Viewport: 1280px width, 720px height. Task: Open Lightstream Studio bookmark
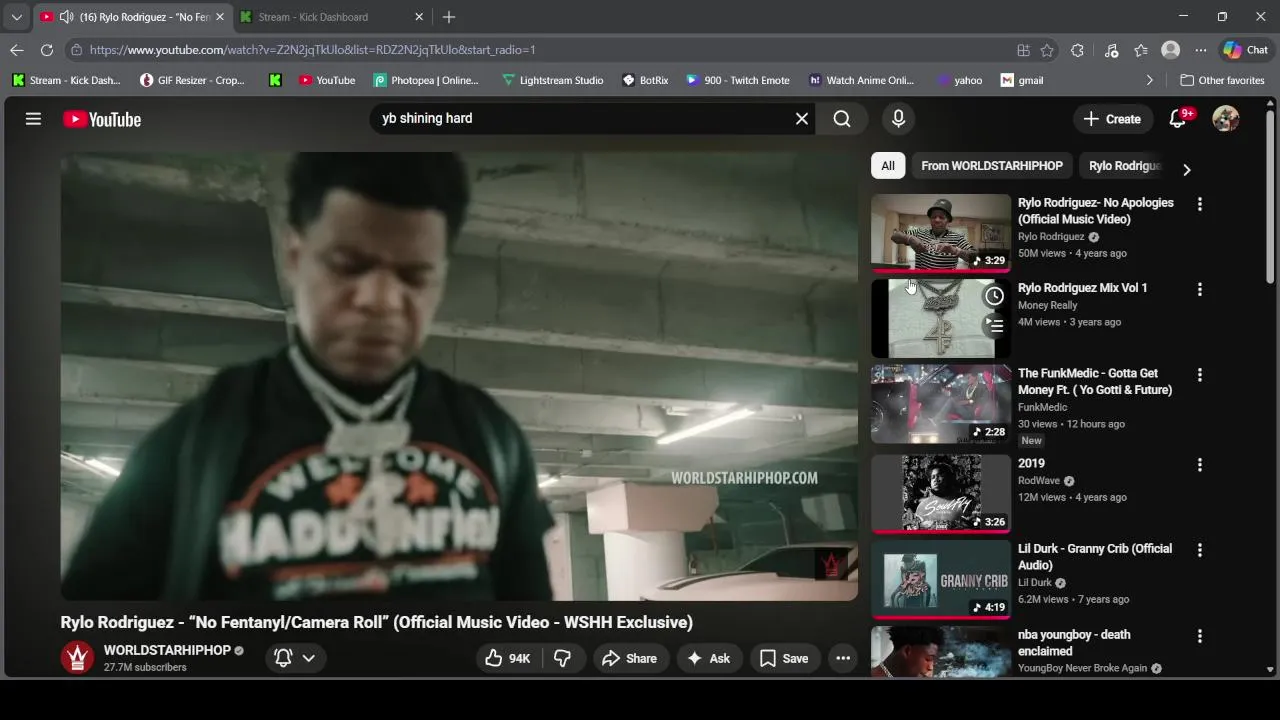click(552, 80)
